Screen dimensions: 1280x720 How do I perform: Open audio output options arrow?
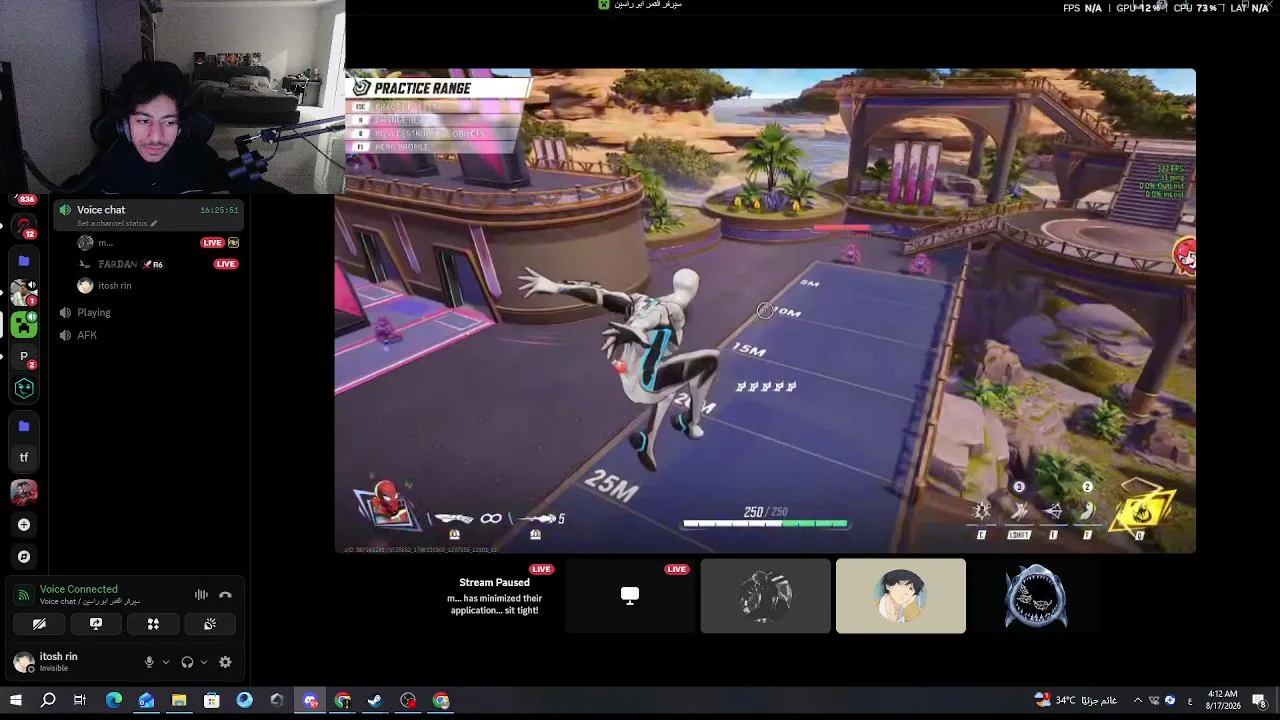pos(204,662)
